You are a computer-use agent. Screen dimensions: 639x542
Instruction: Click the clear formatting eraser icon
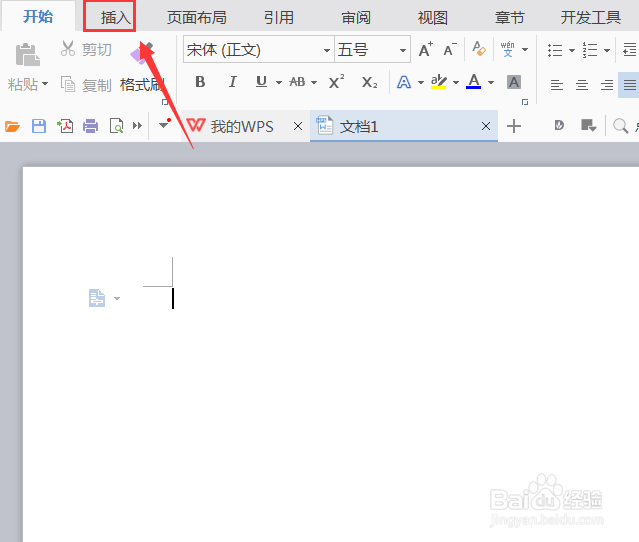(x=479, y=49)
